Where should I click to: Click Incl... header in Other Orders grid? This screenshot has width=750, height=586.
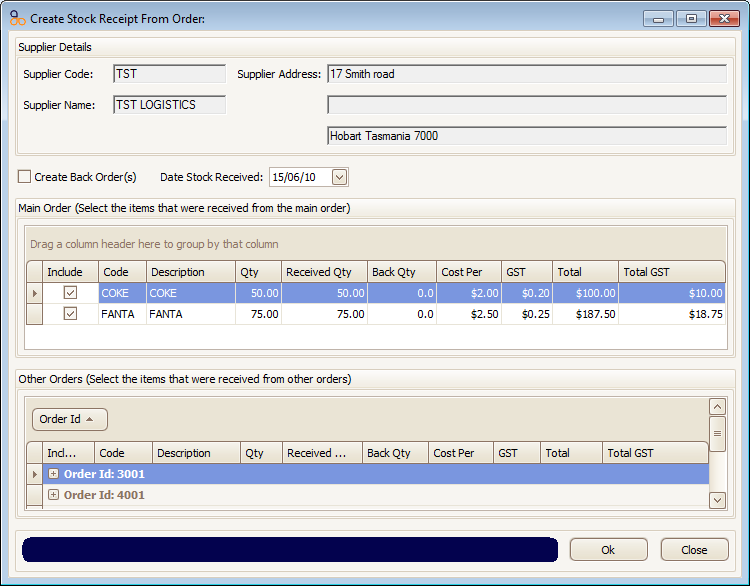coord(68,453)
